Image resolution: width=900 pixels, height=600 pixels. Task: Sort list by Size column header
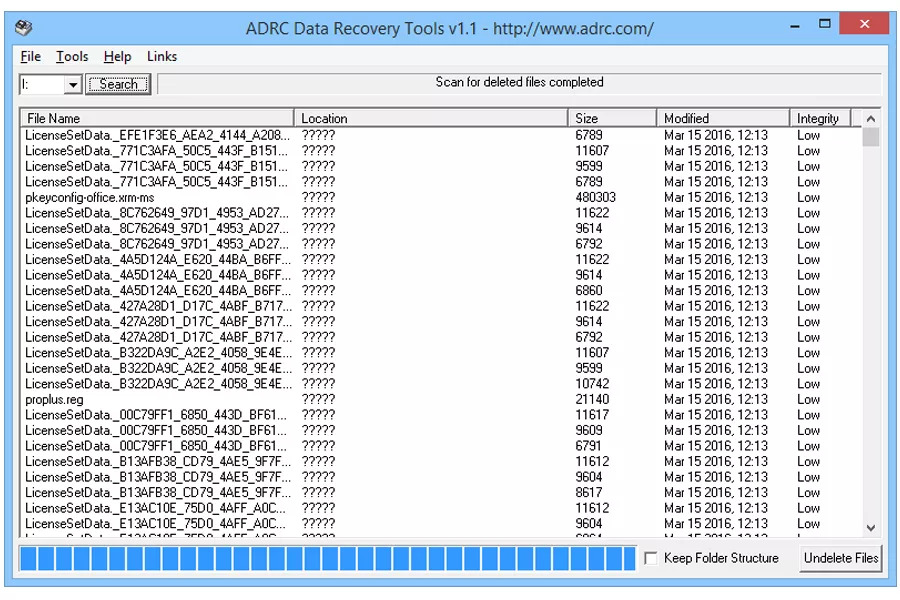[x=612, y=118]
